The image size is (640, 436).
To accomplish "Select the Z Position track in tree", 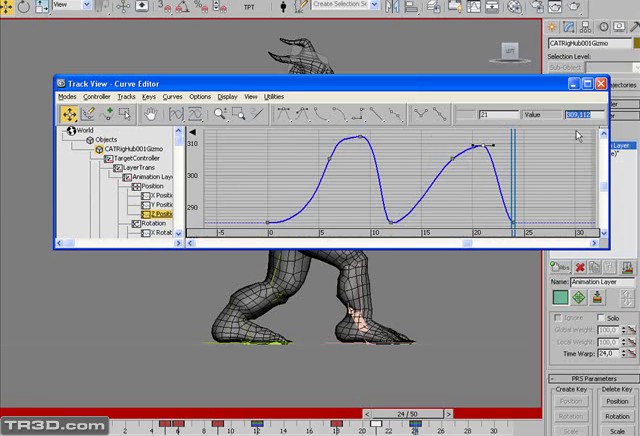I will [x=161, y=214].
